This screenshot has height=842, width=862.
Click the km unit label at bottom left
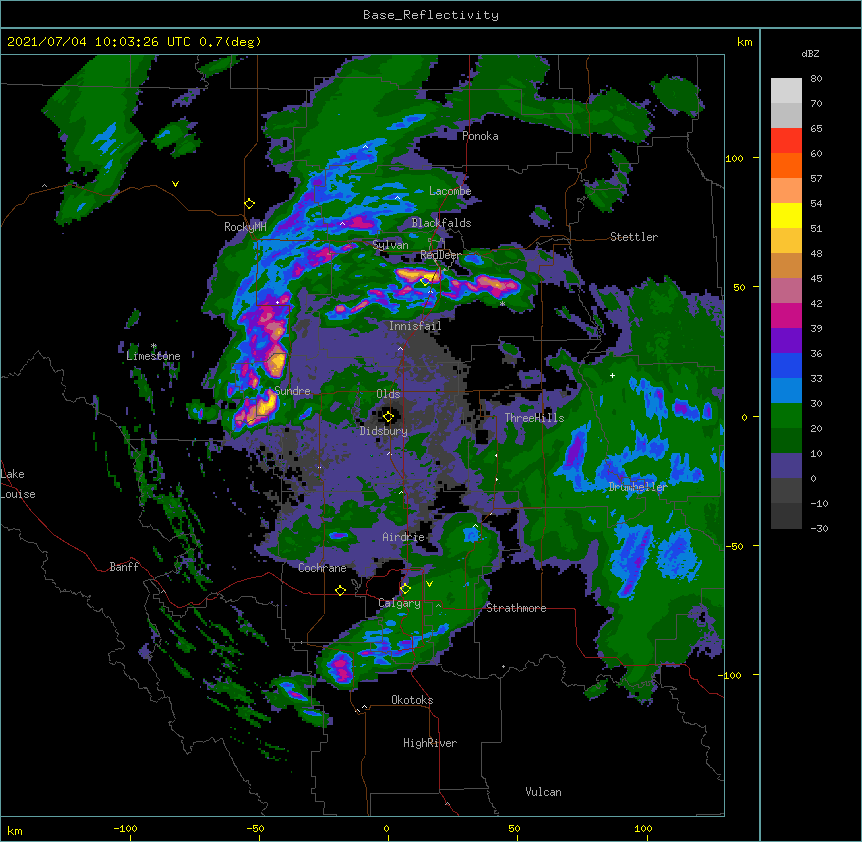pyautogui.click(x=15, y=830)
